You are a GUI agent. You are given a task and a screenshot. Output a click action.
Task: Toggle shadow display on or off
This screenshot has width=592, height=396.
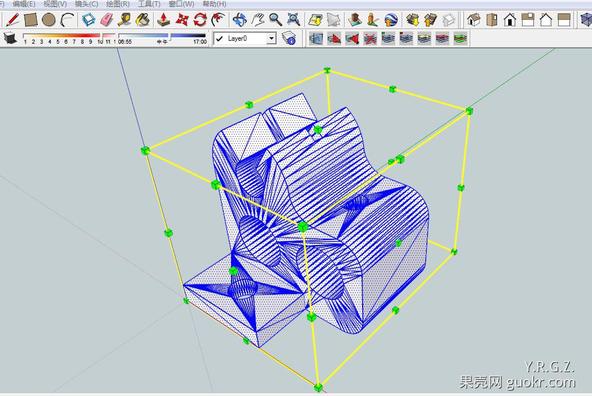coord(10,38)
